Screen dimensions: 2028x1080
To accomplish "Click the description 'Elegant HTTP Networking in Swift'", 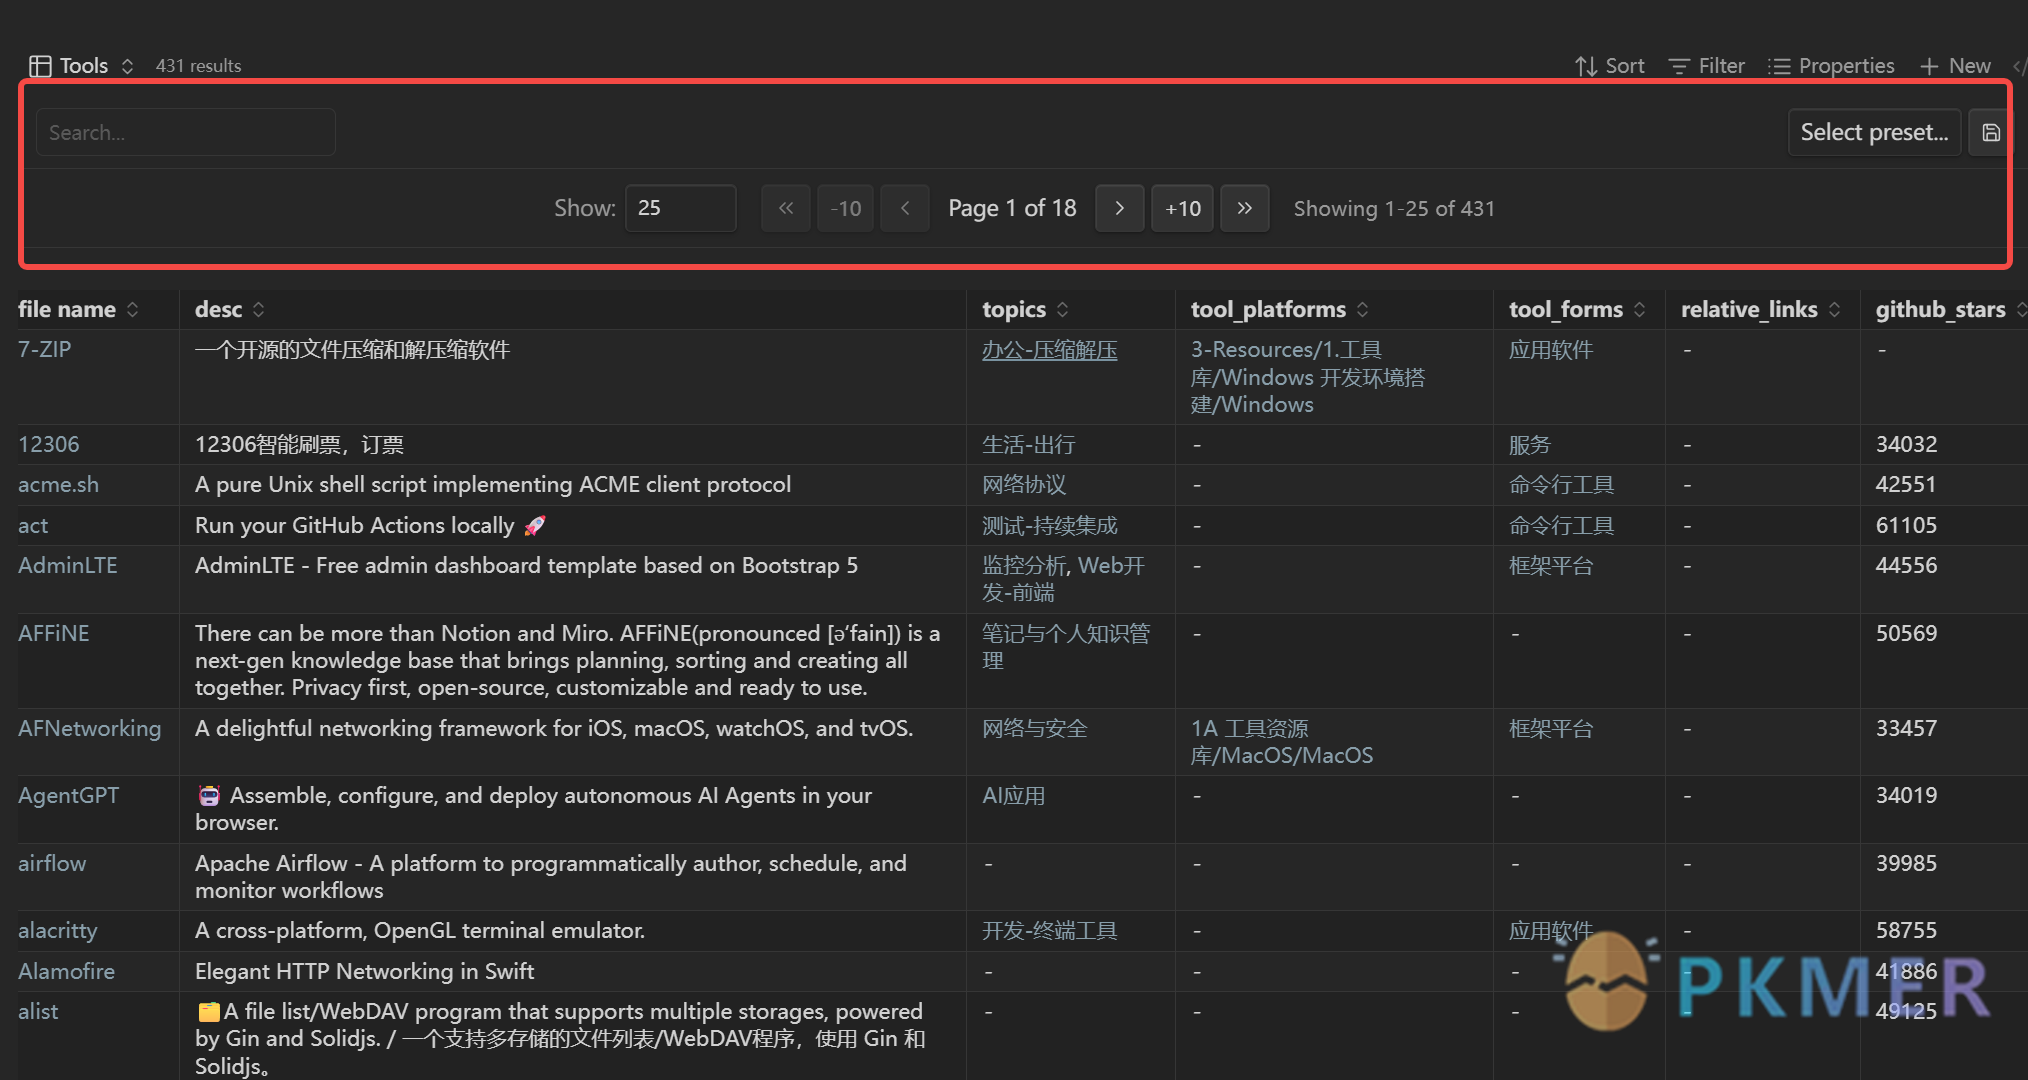I will [364, 972].
